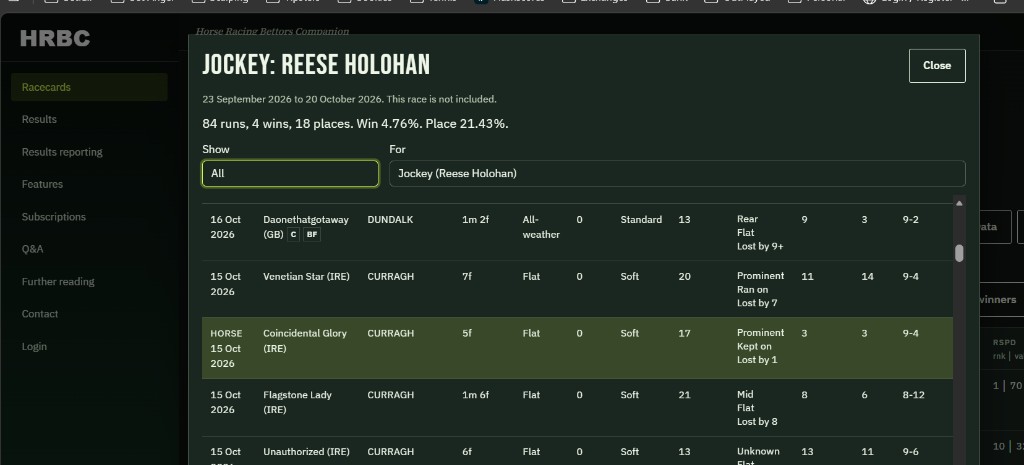Click weight 9-6 in Unauthorized row
The height and width of the screenshot is (465, 1024).
(x=910, y=451)
